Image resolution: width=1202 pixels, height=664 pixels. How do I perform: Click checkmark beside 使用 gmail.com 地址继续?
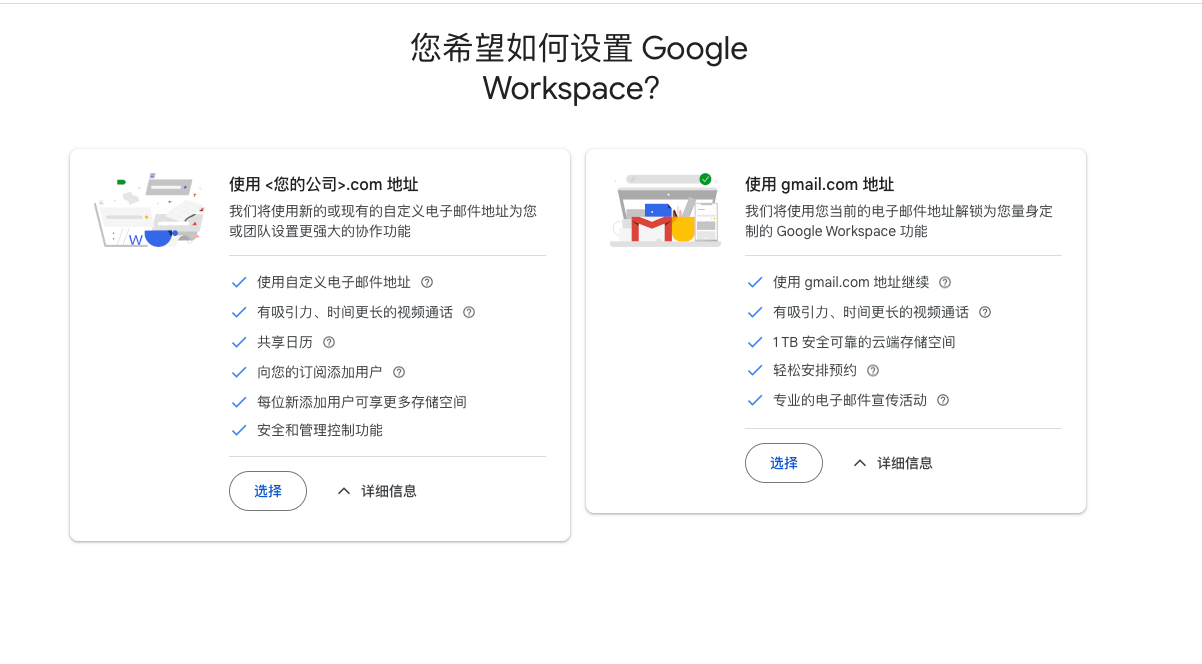pyautogui.click(x=755, y=282)
